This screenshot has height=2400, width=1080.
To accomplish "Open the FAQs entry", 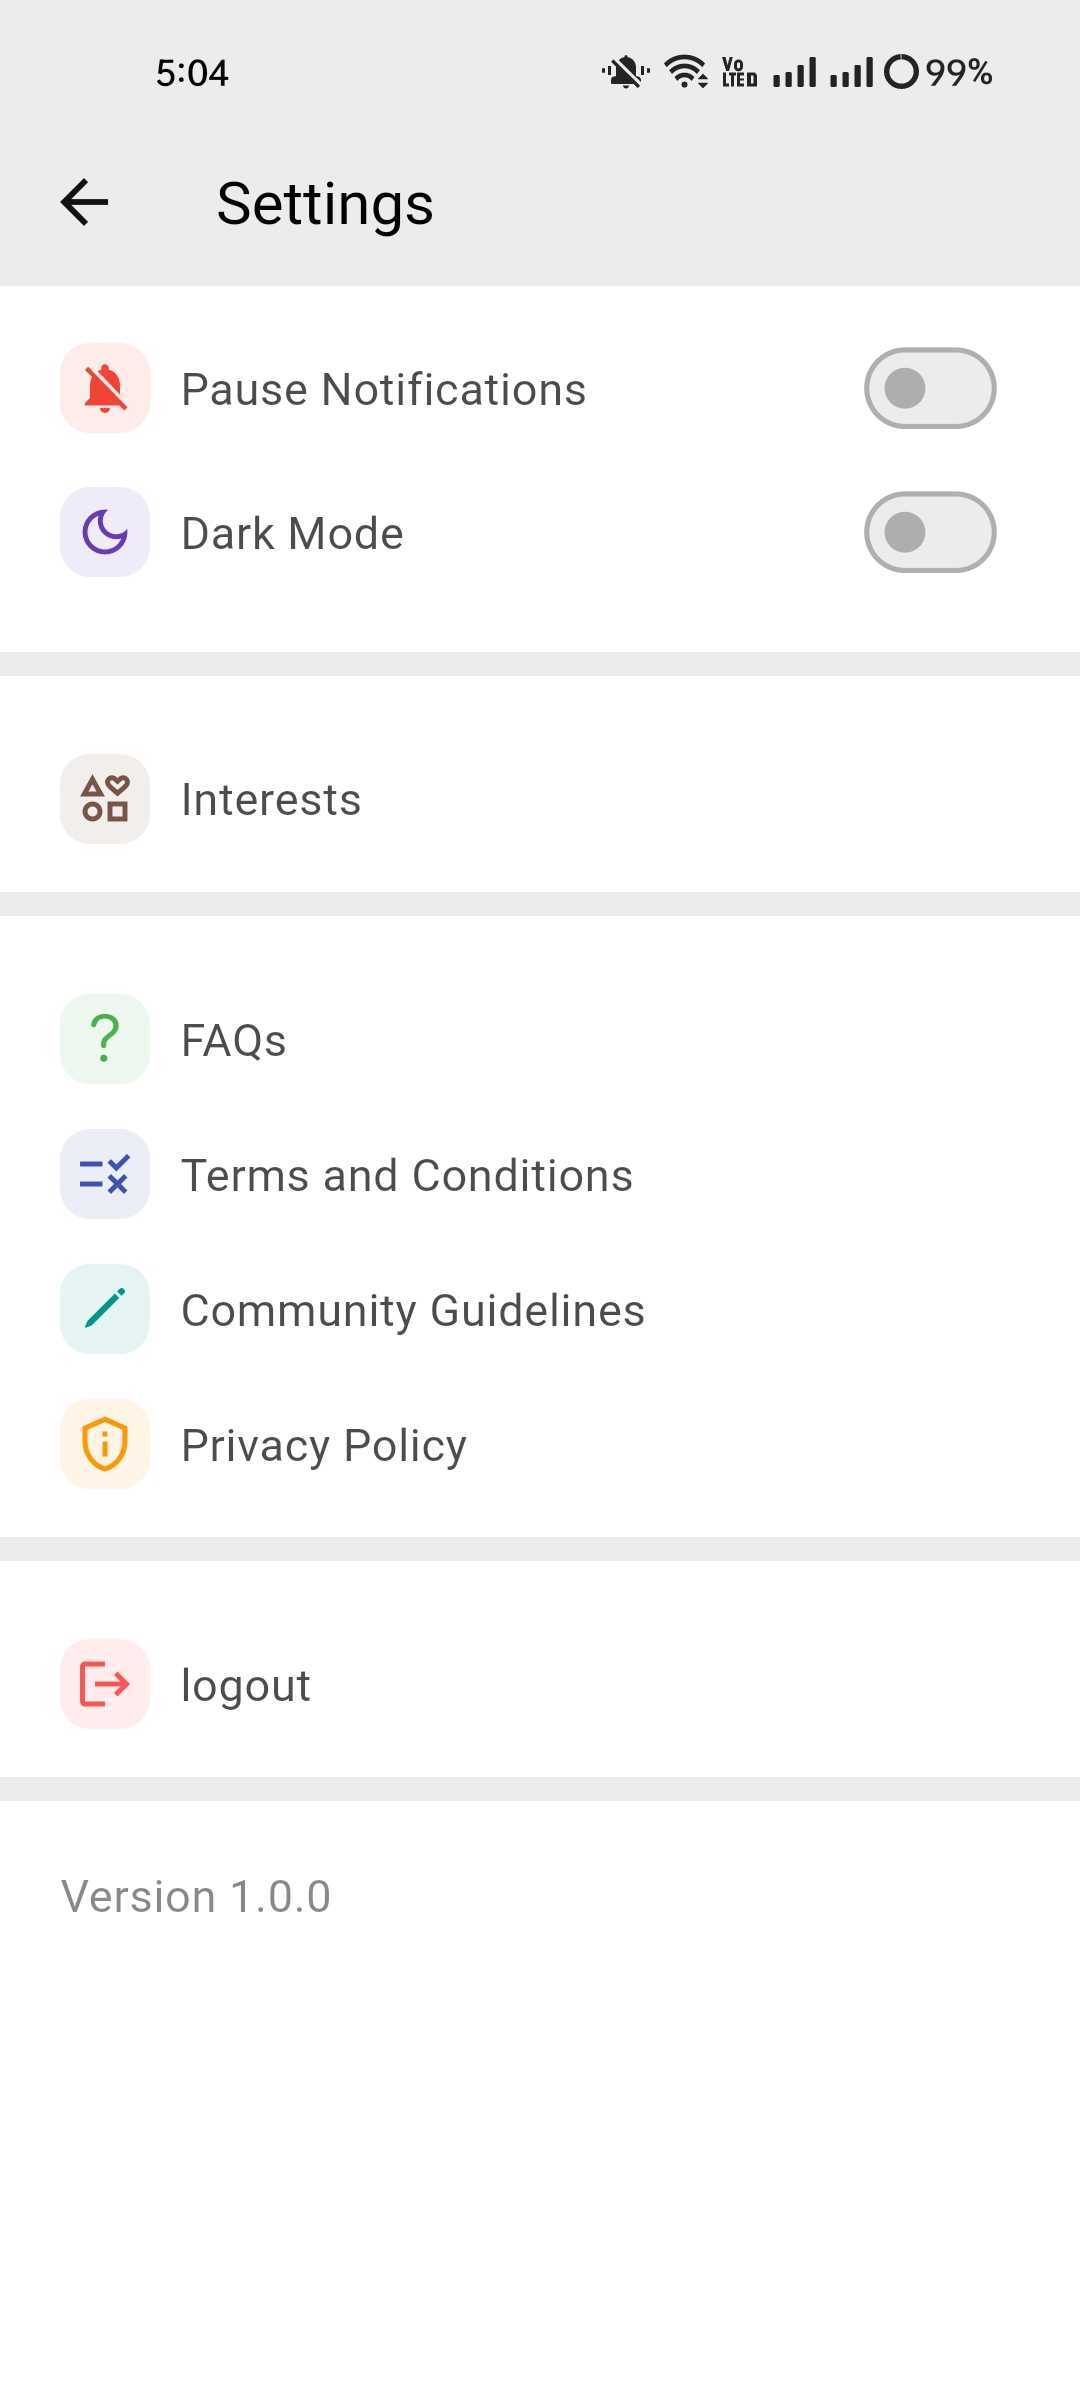I will pyautogui.click(x=234, y=1040).
